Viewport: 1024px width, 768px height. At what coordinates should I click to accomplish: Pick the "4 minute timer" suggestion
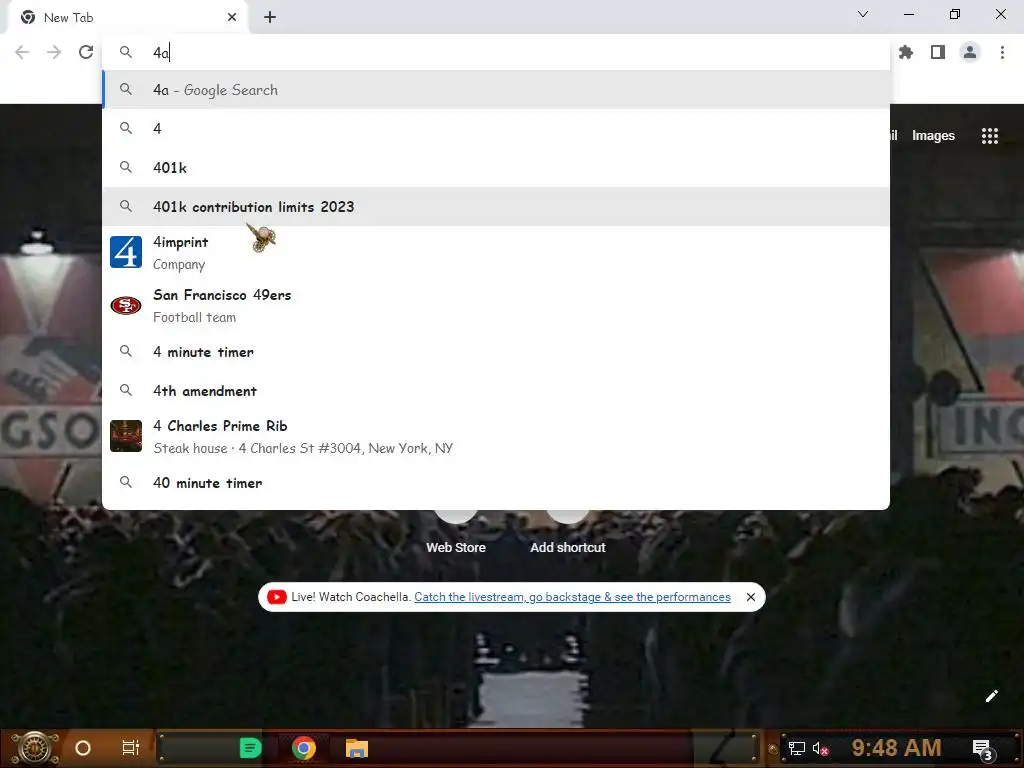coord(496,351)
